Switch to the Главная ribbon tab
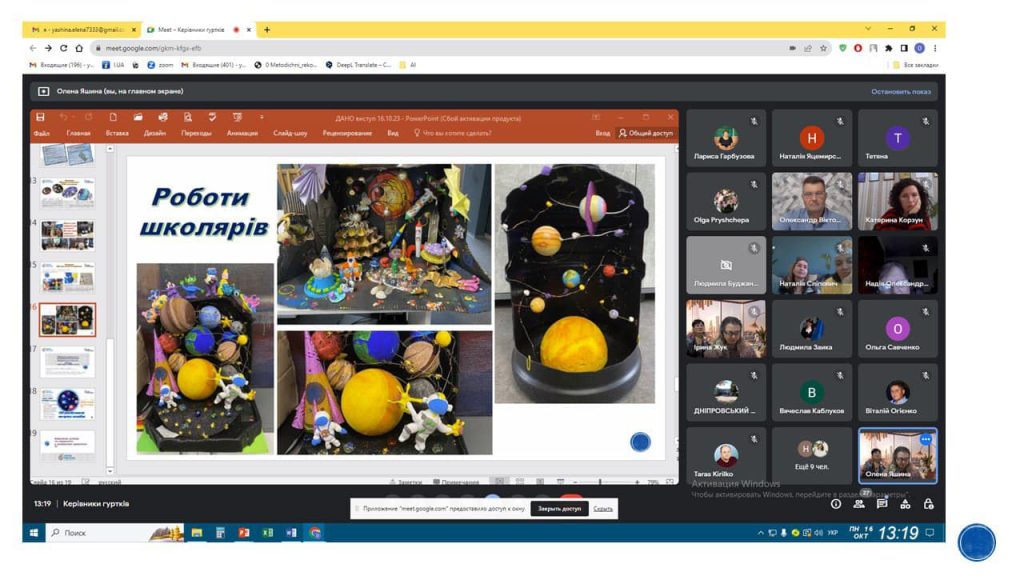Image resolution: width=1024 pixels, height=576 pixels. [x=78, y=133]
